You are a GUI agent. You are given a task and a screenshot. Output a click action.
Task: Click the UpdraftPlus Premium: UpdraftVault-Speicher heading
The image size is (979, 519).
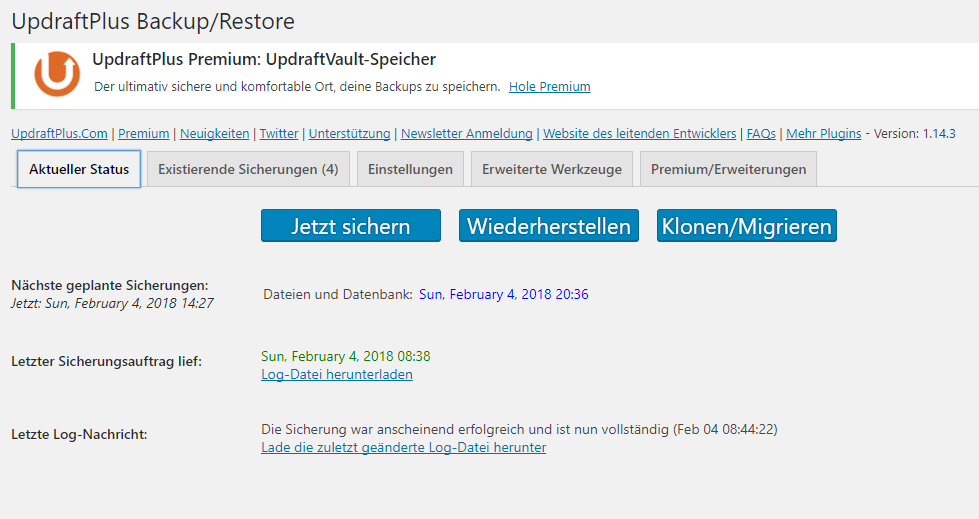pos(264,59)
